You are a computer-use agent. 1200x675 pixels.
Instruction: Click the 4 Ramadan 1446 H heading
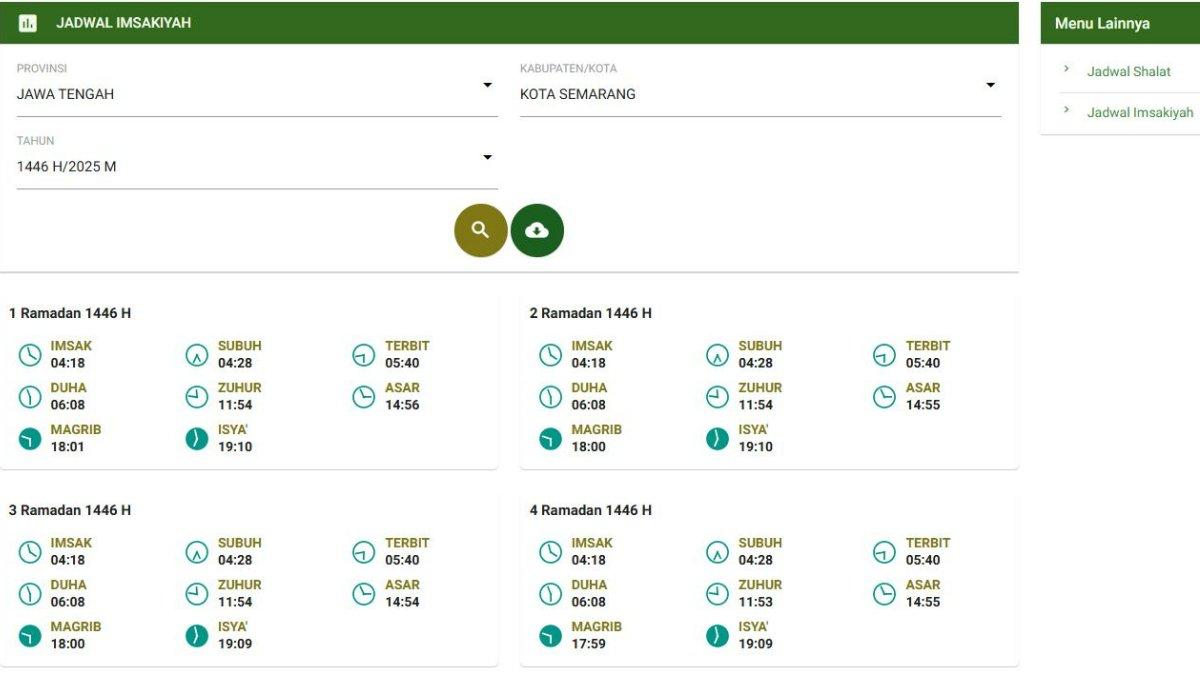point(590,510)
